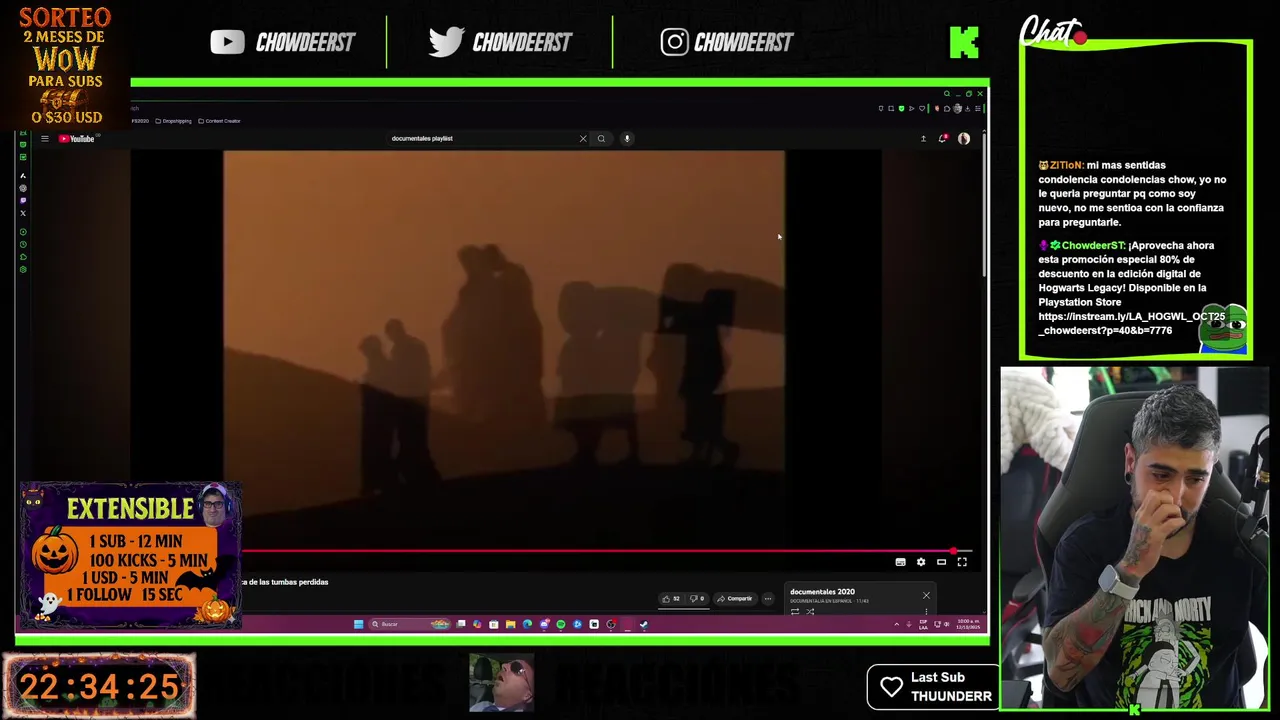Image resolution: width=1280 pixels, height=720 pixels.
Task: Click ChowdeerST username in chat
Action: (1093, 246)
